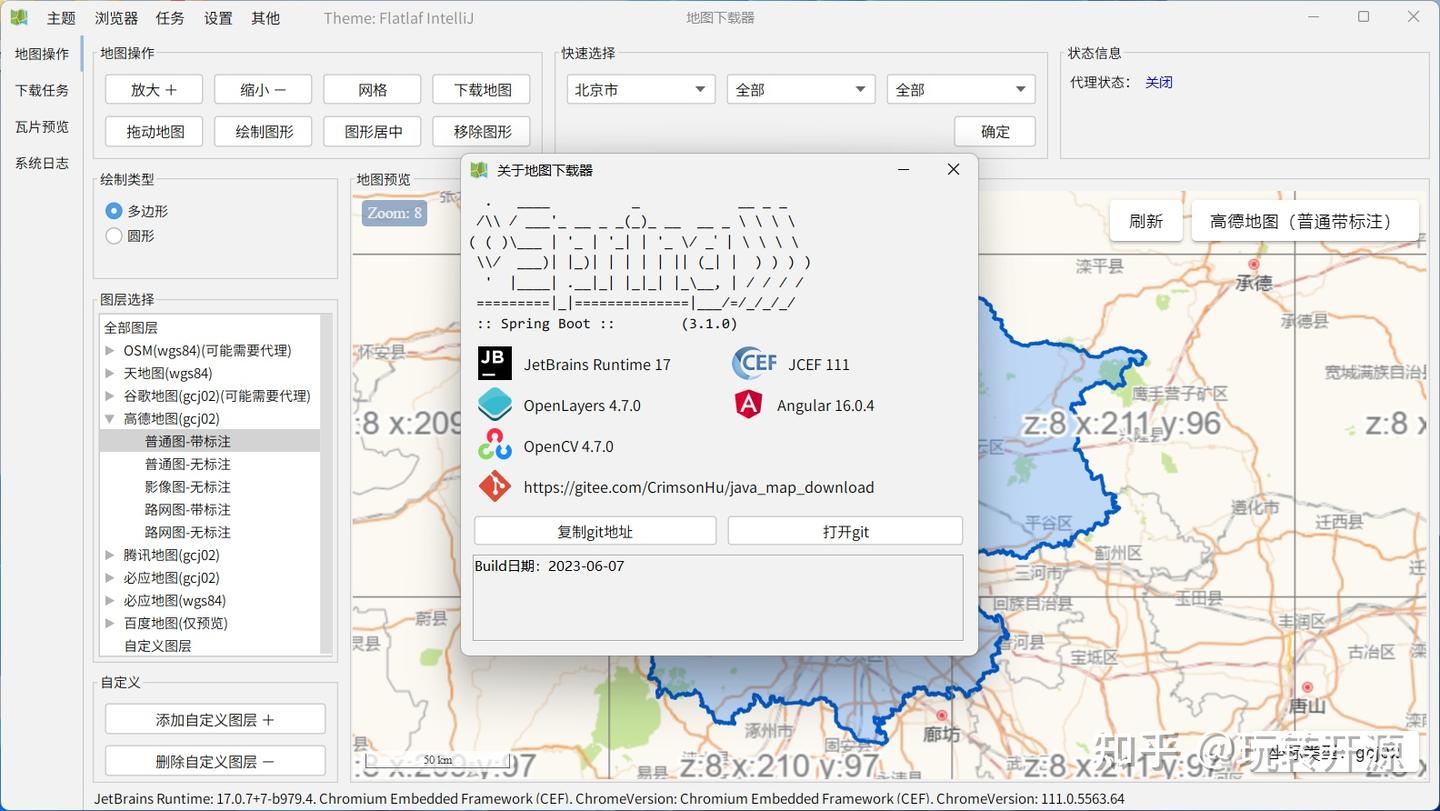The height and width of the screenshot is (811, 1440).
Task: Expand the 天地图(wgs84) layer group
Action: [110, 373]
